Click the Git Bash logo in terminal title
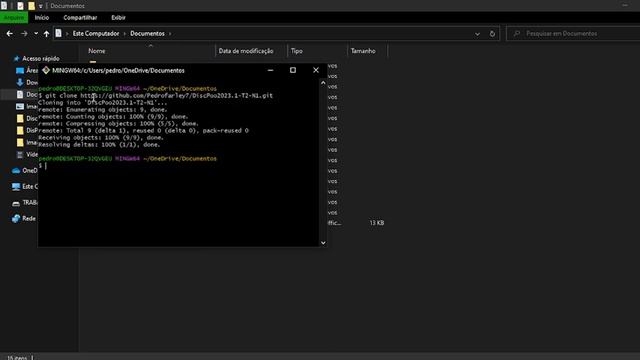640x360 pixels. [x=46, y=70]
